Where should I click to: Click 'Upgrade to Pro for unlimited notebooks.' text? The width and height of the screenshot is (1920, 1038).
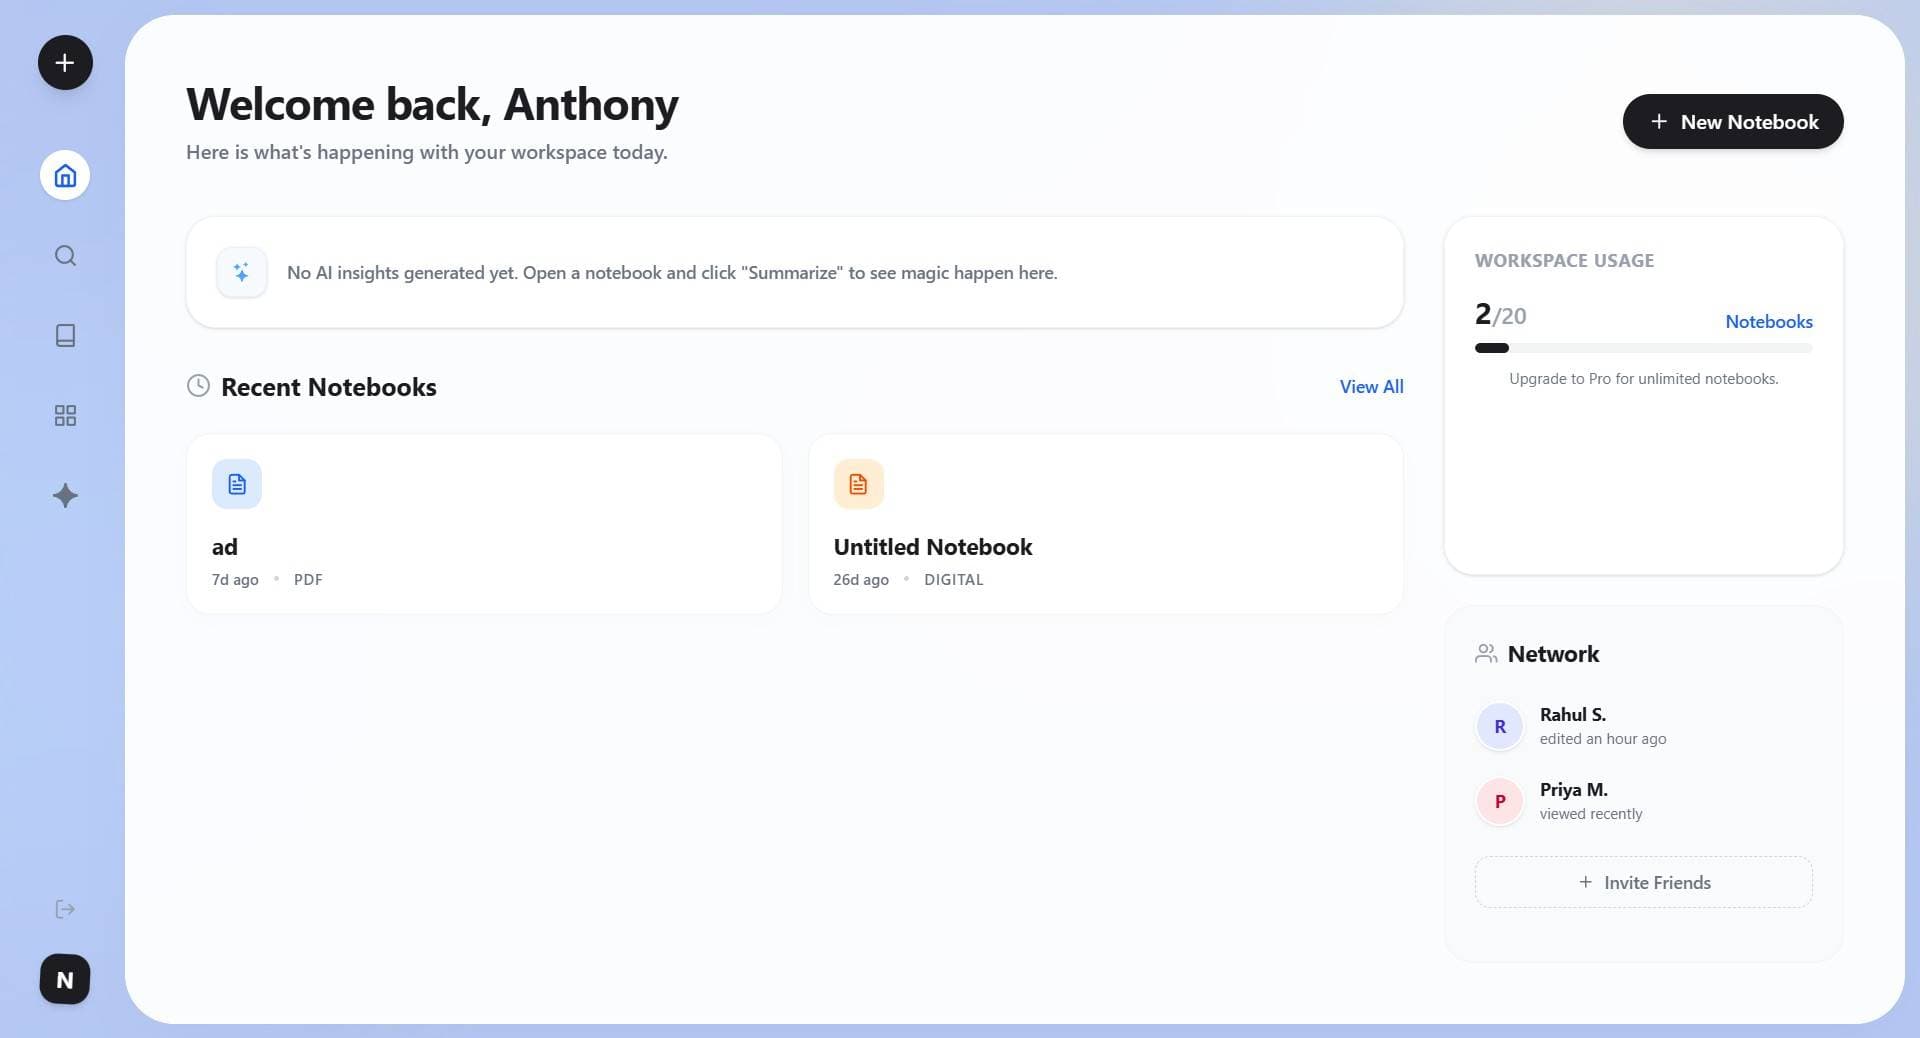tap(1644, 379)
